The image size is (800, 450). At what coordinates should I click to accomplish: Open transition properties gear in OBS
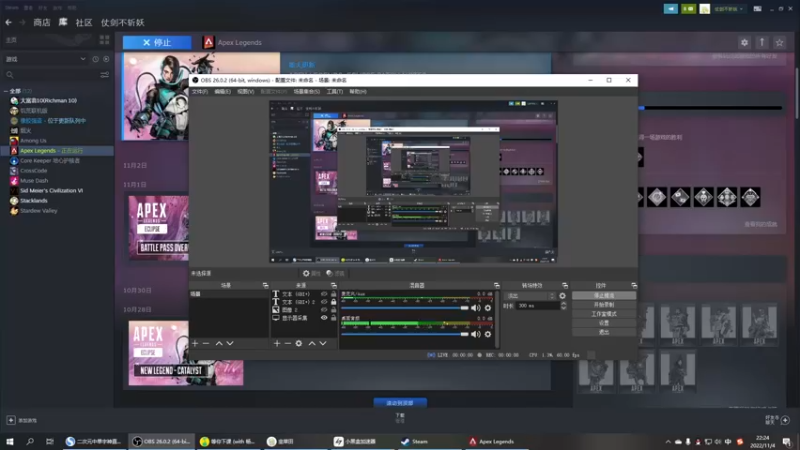click(562, 296)
